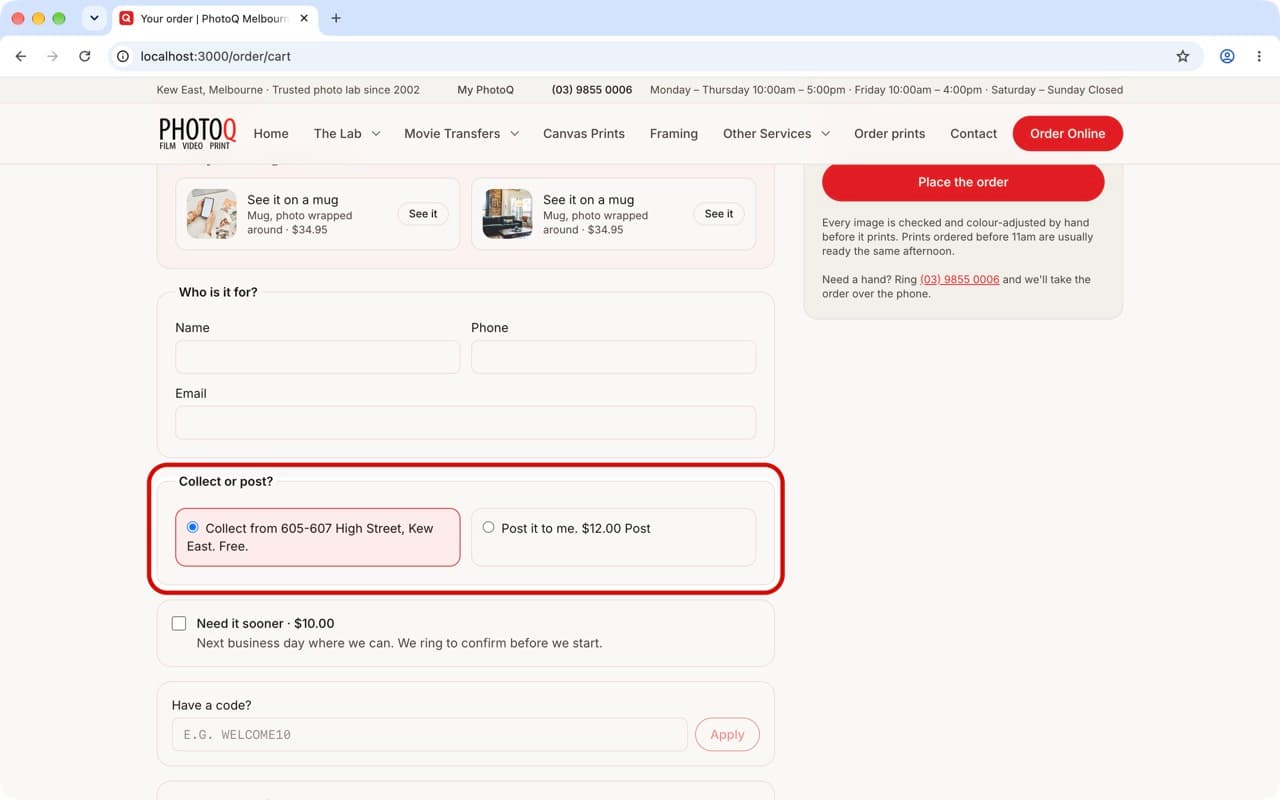Focus the Phone input field
The width and height of the screenshot is (1280, 800).
click(x=614, y=357)
